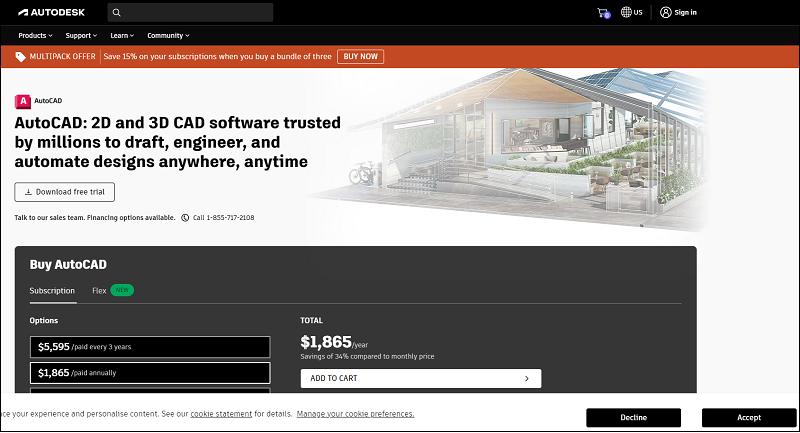Viewport: 800px width, 433px height.
Task: Click the Autodesk logo
Action: (x=52, y=12)
